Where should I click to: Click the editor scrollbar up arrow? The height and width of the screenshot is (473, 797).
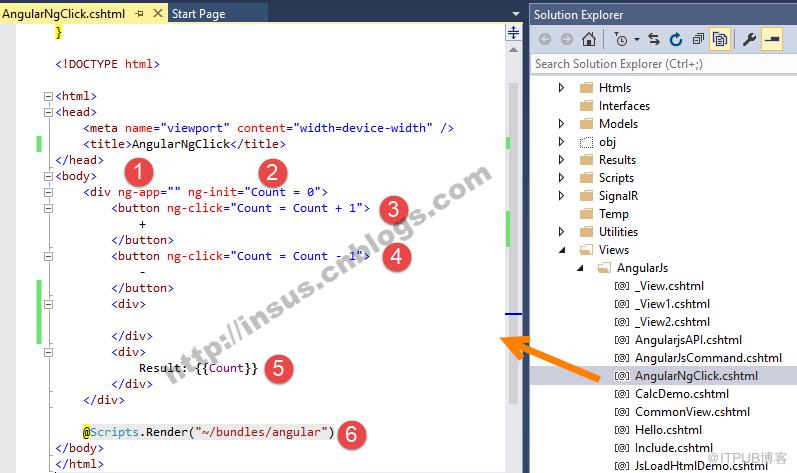[513, 50]
